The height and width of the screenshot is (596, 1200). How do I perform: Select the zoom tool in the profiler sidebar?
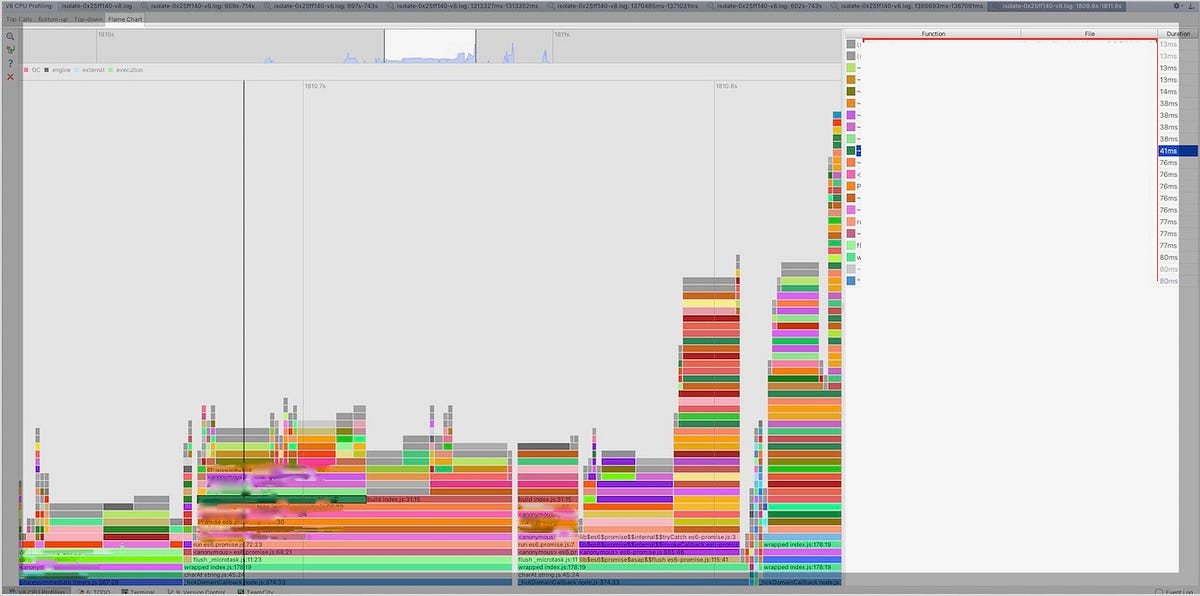click(10, 36)
